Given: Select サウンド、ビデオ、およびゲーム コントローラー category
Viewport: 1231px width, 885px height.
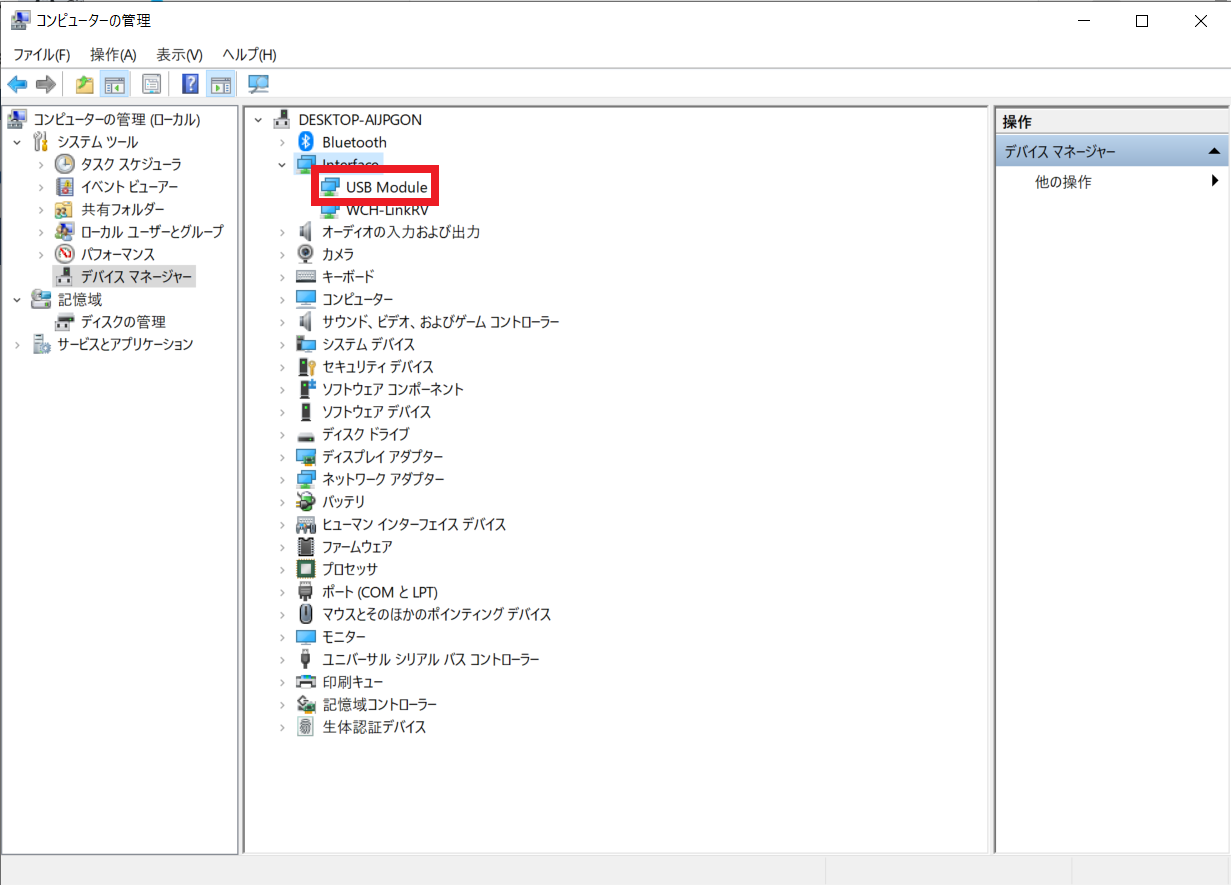Looking at the screenshot, I should pos(441,322).
